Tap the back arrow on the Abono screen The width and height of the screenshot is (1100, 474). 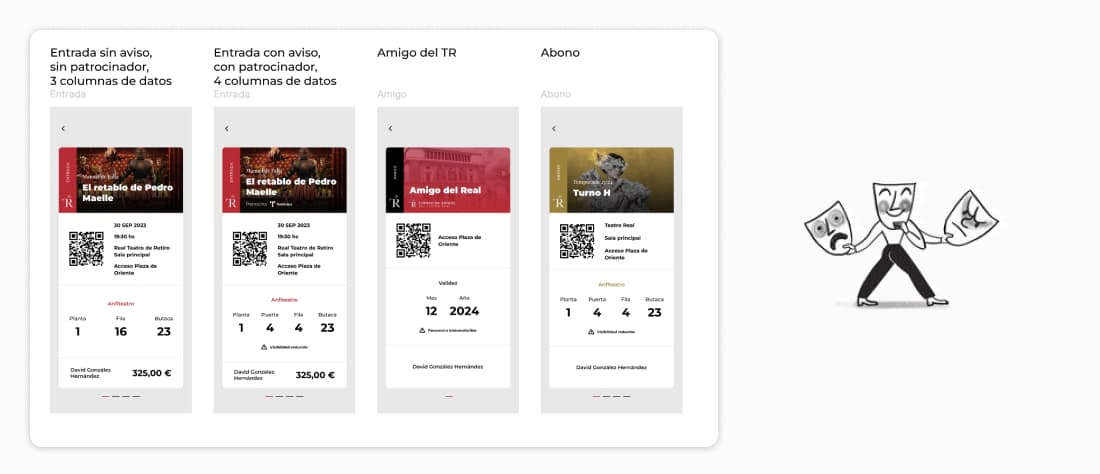tap(554, 128)
